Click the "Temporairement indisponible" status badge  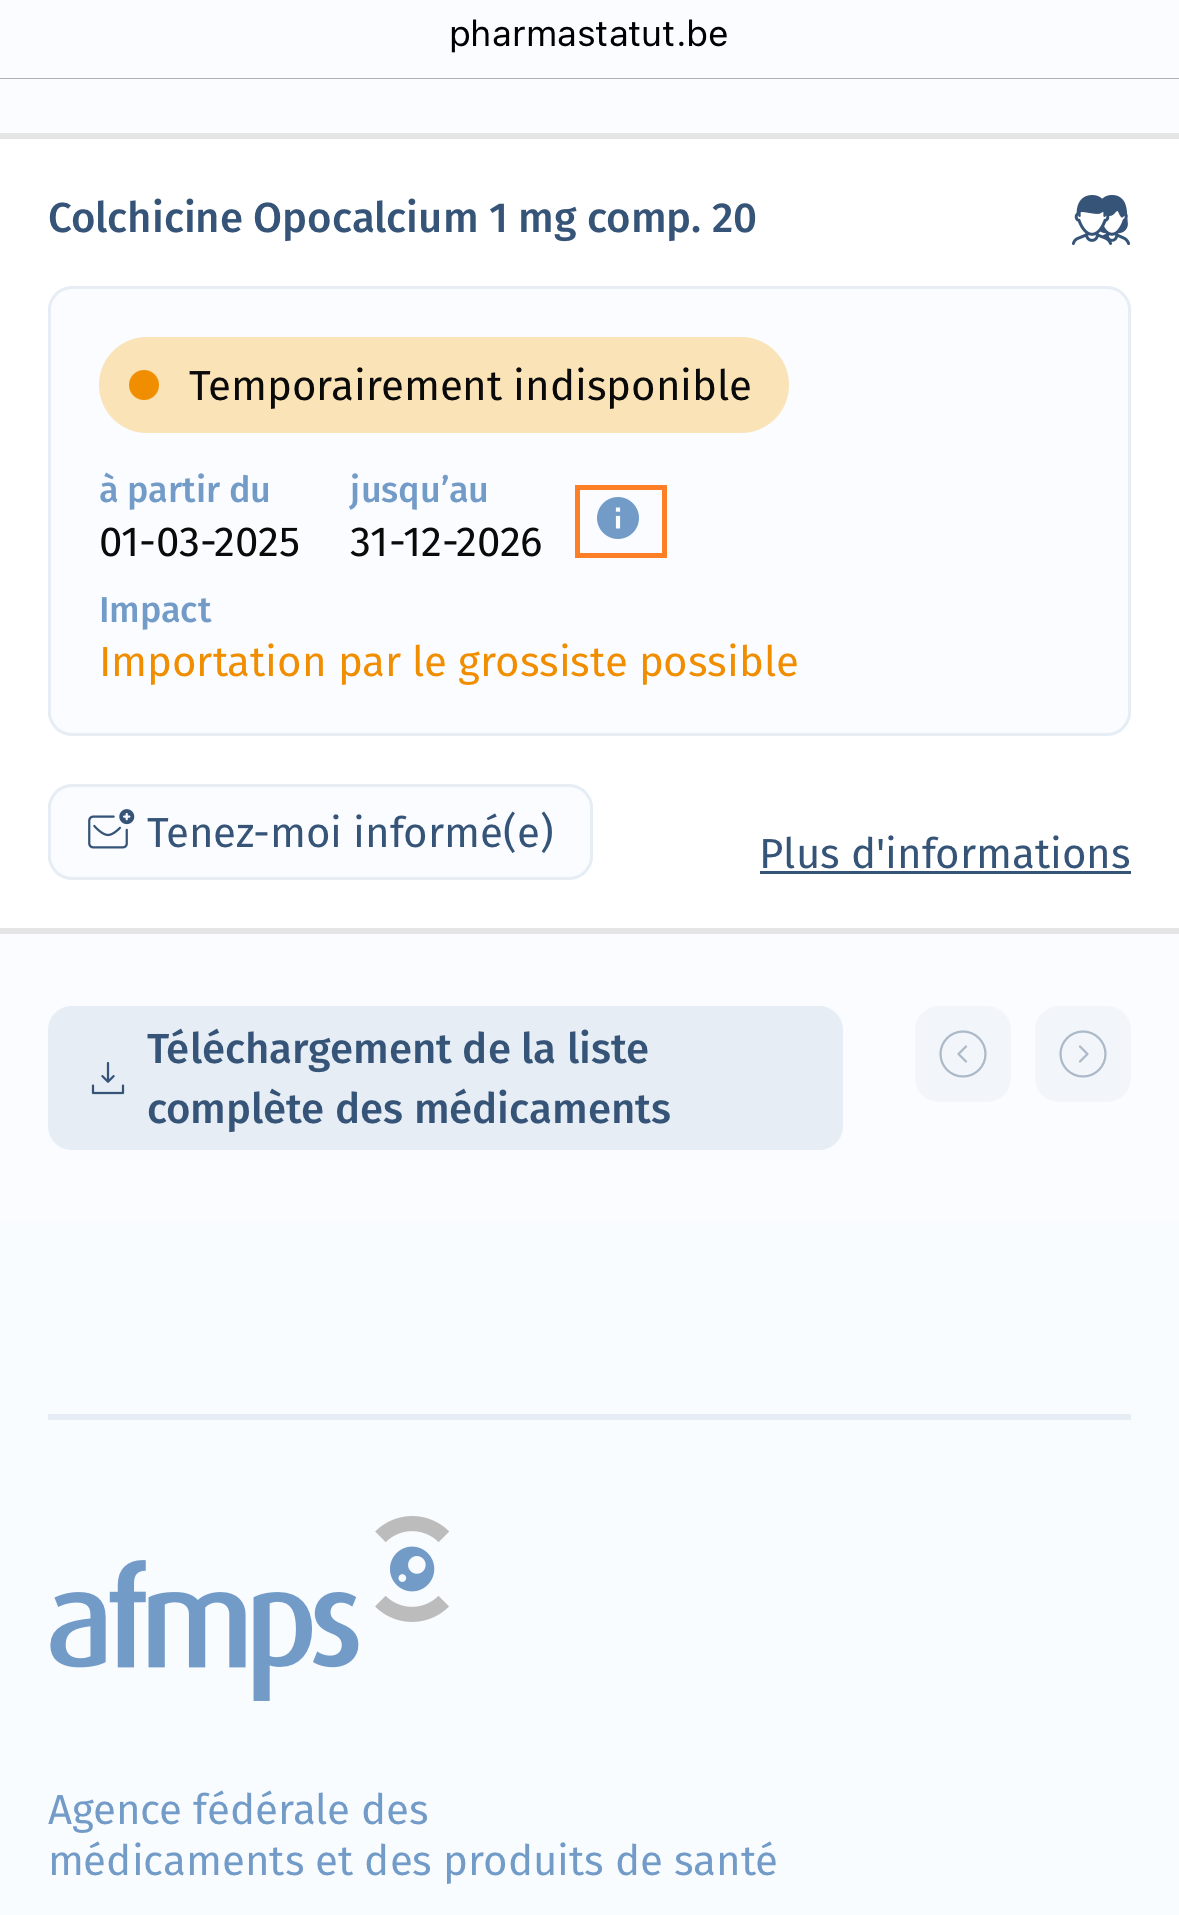pos(444,385)
